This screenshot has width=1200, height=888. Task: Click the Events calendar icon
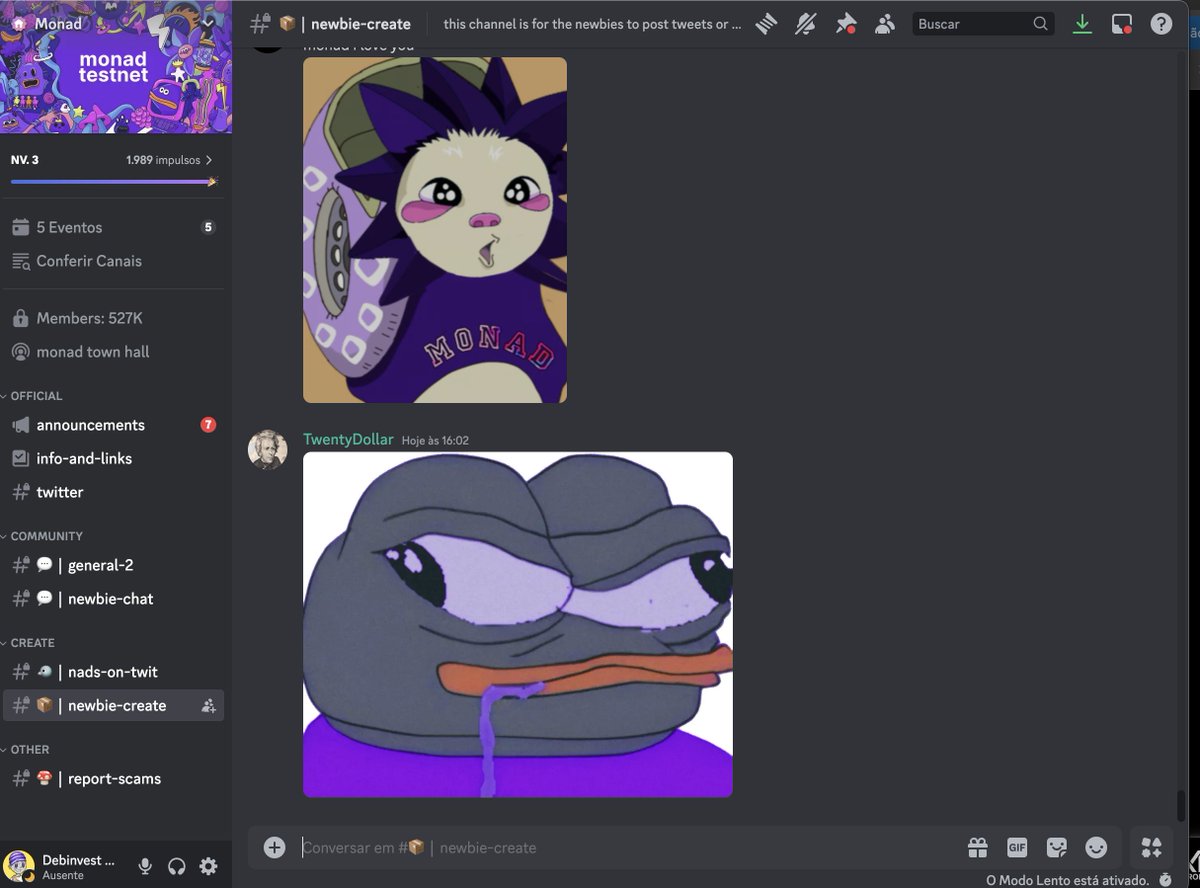tap(20, 227)
